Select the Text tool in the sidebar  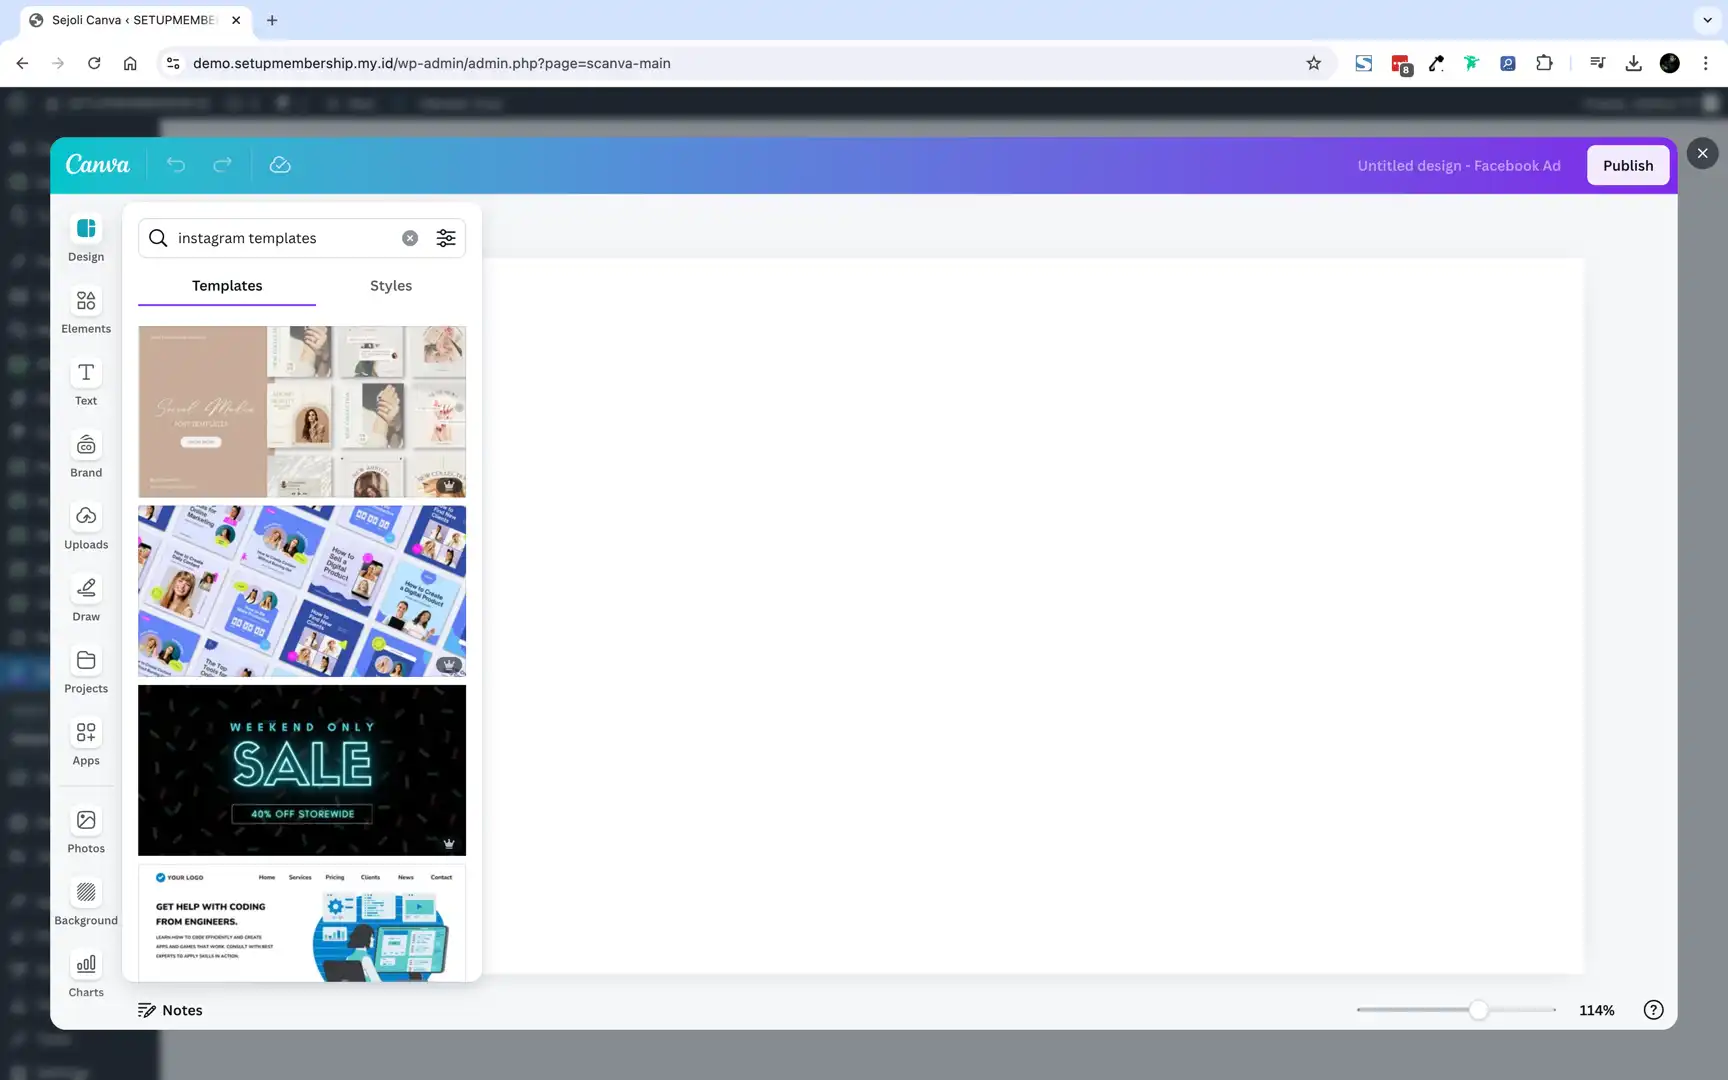coord(85,381)
